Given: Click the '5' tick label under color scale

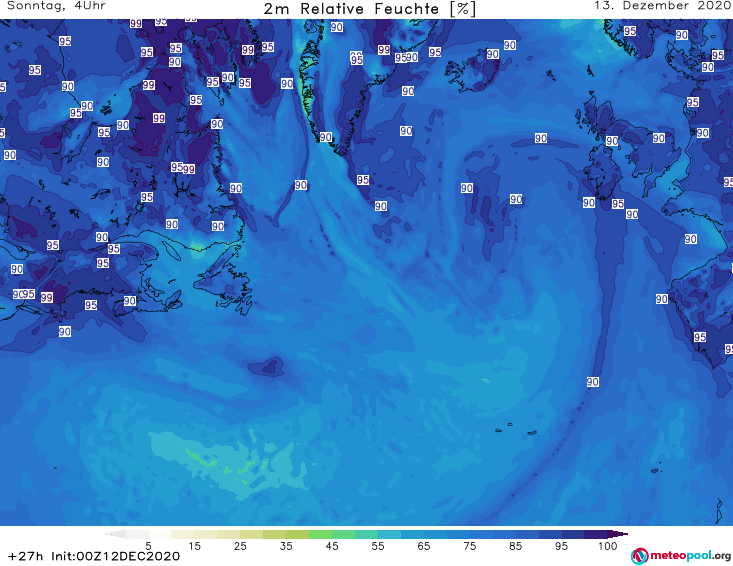Looking at the screenshot, I should pos(149,546).
